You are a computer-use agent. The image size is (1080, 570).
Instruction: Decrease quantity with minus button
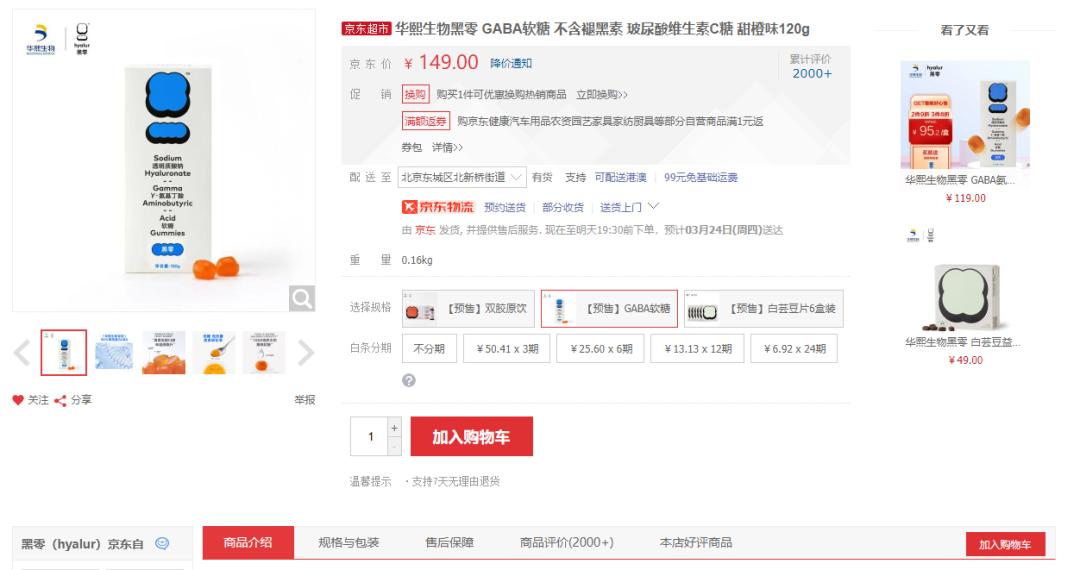[394, 447]
